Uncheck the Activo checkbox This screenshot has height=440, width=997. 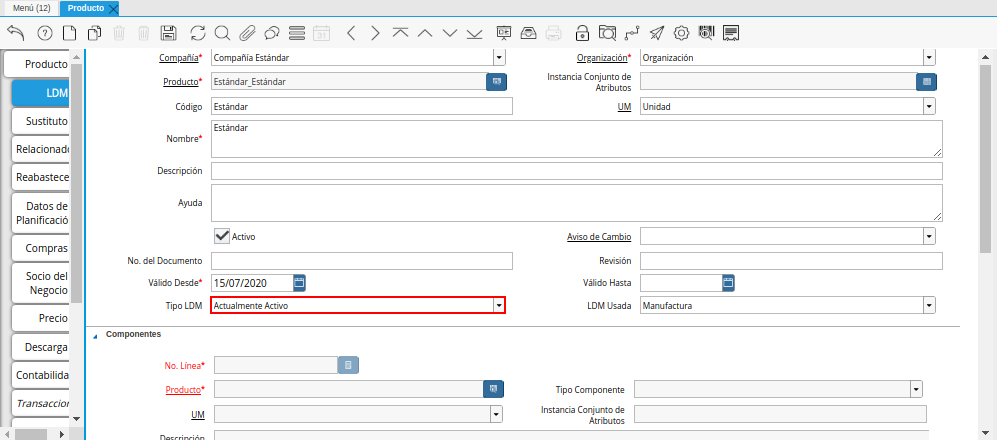pyautogui.click(x=222, y=236)
